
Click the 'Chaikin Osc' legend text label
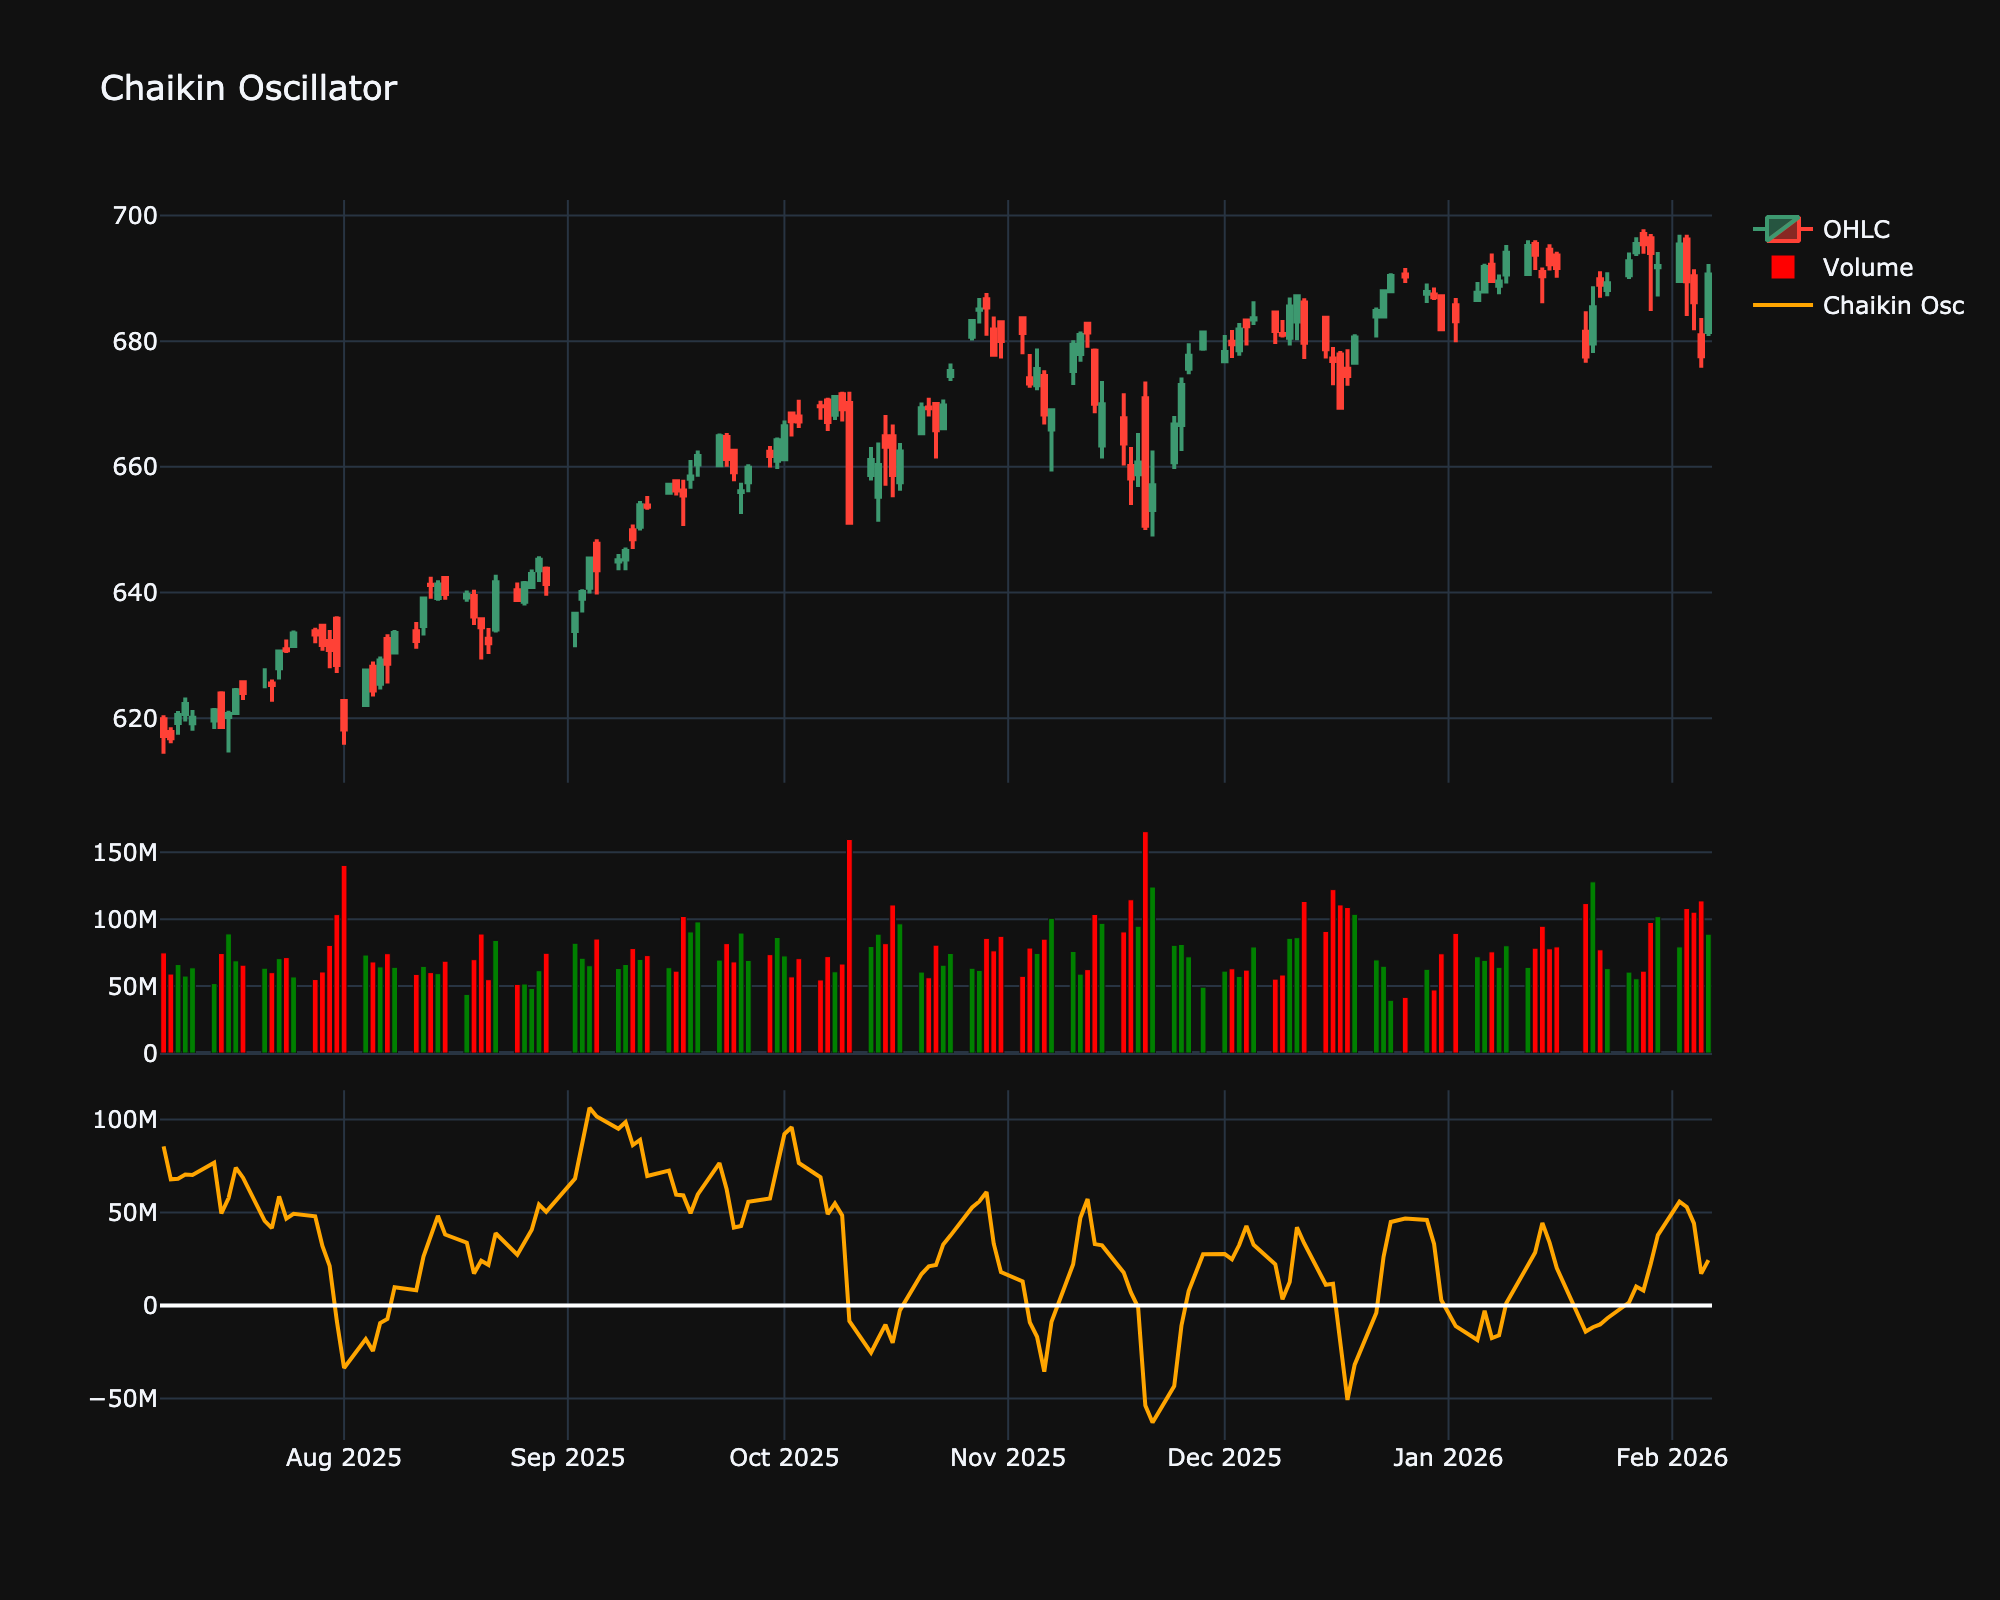pyautogui.click(x=1895, y=307)
